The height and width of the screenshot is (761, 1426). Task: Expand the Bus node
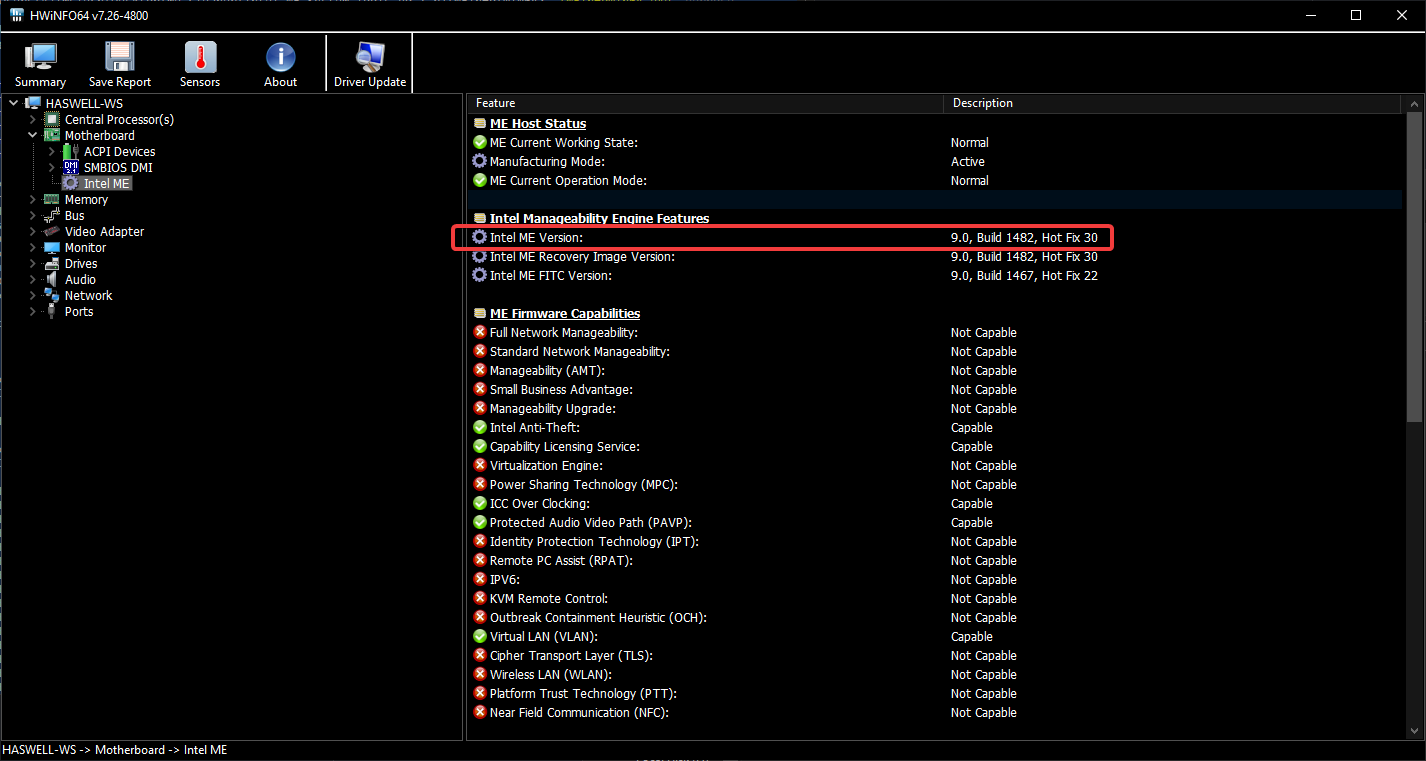[x=32, y=215]
